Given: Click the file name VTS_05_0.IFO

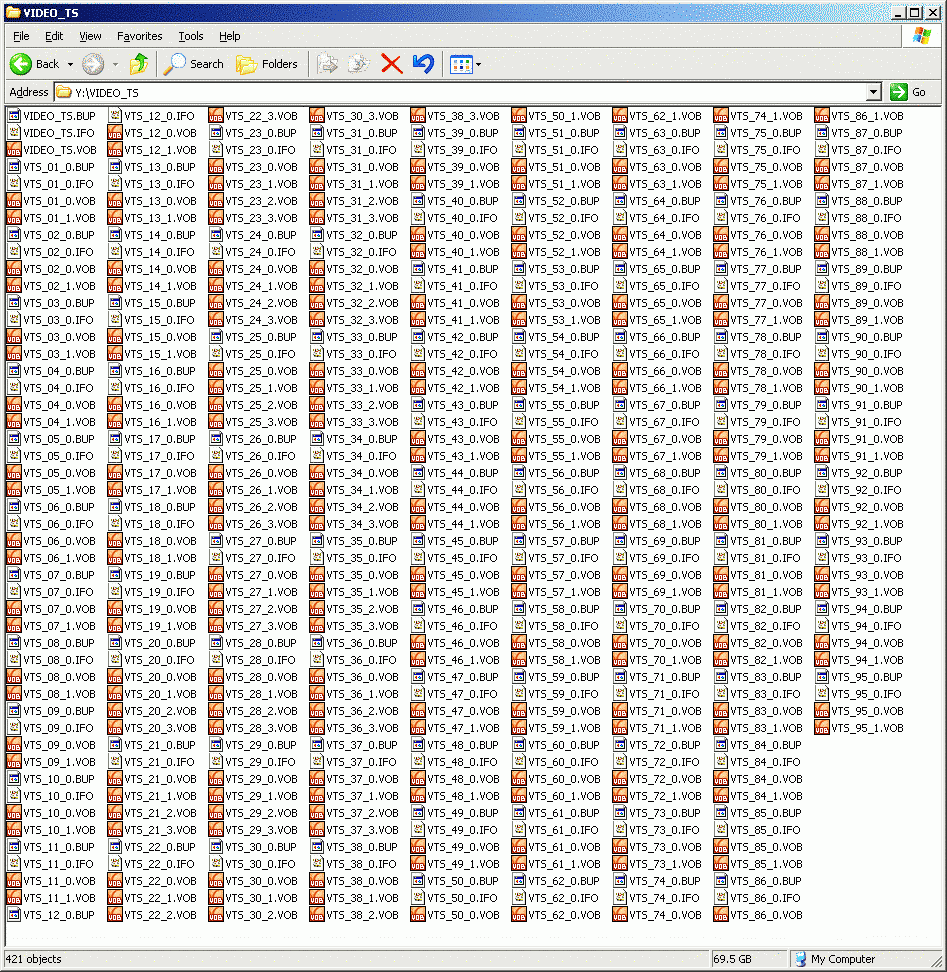Looking at the screenshot, I should click(x=58, y=456).
